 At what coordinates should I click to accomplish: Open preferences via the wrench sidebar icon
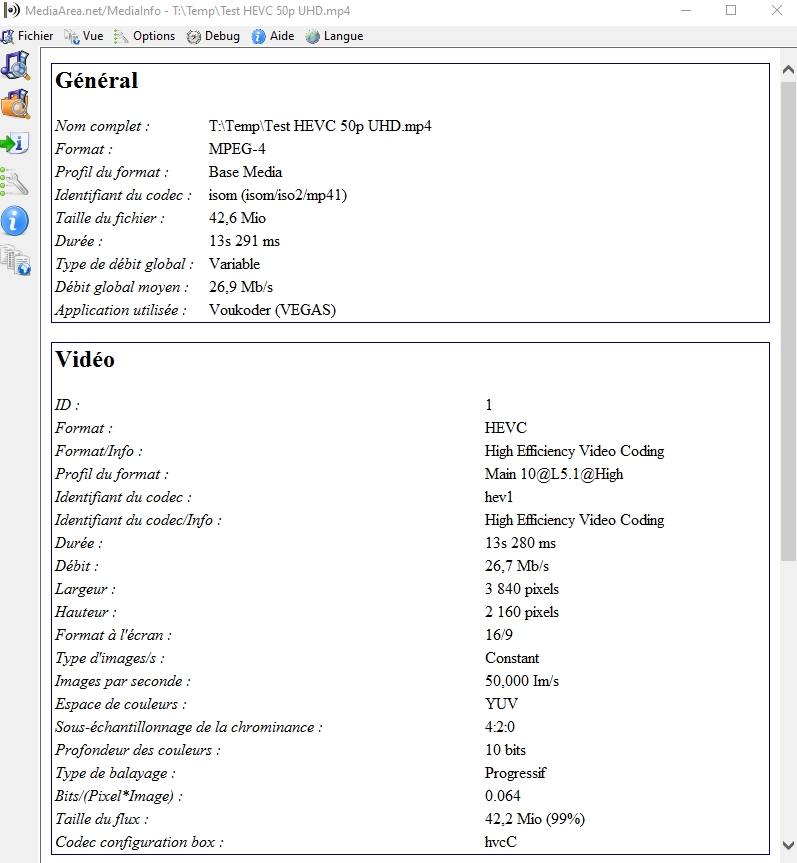[x=15, y=182]
